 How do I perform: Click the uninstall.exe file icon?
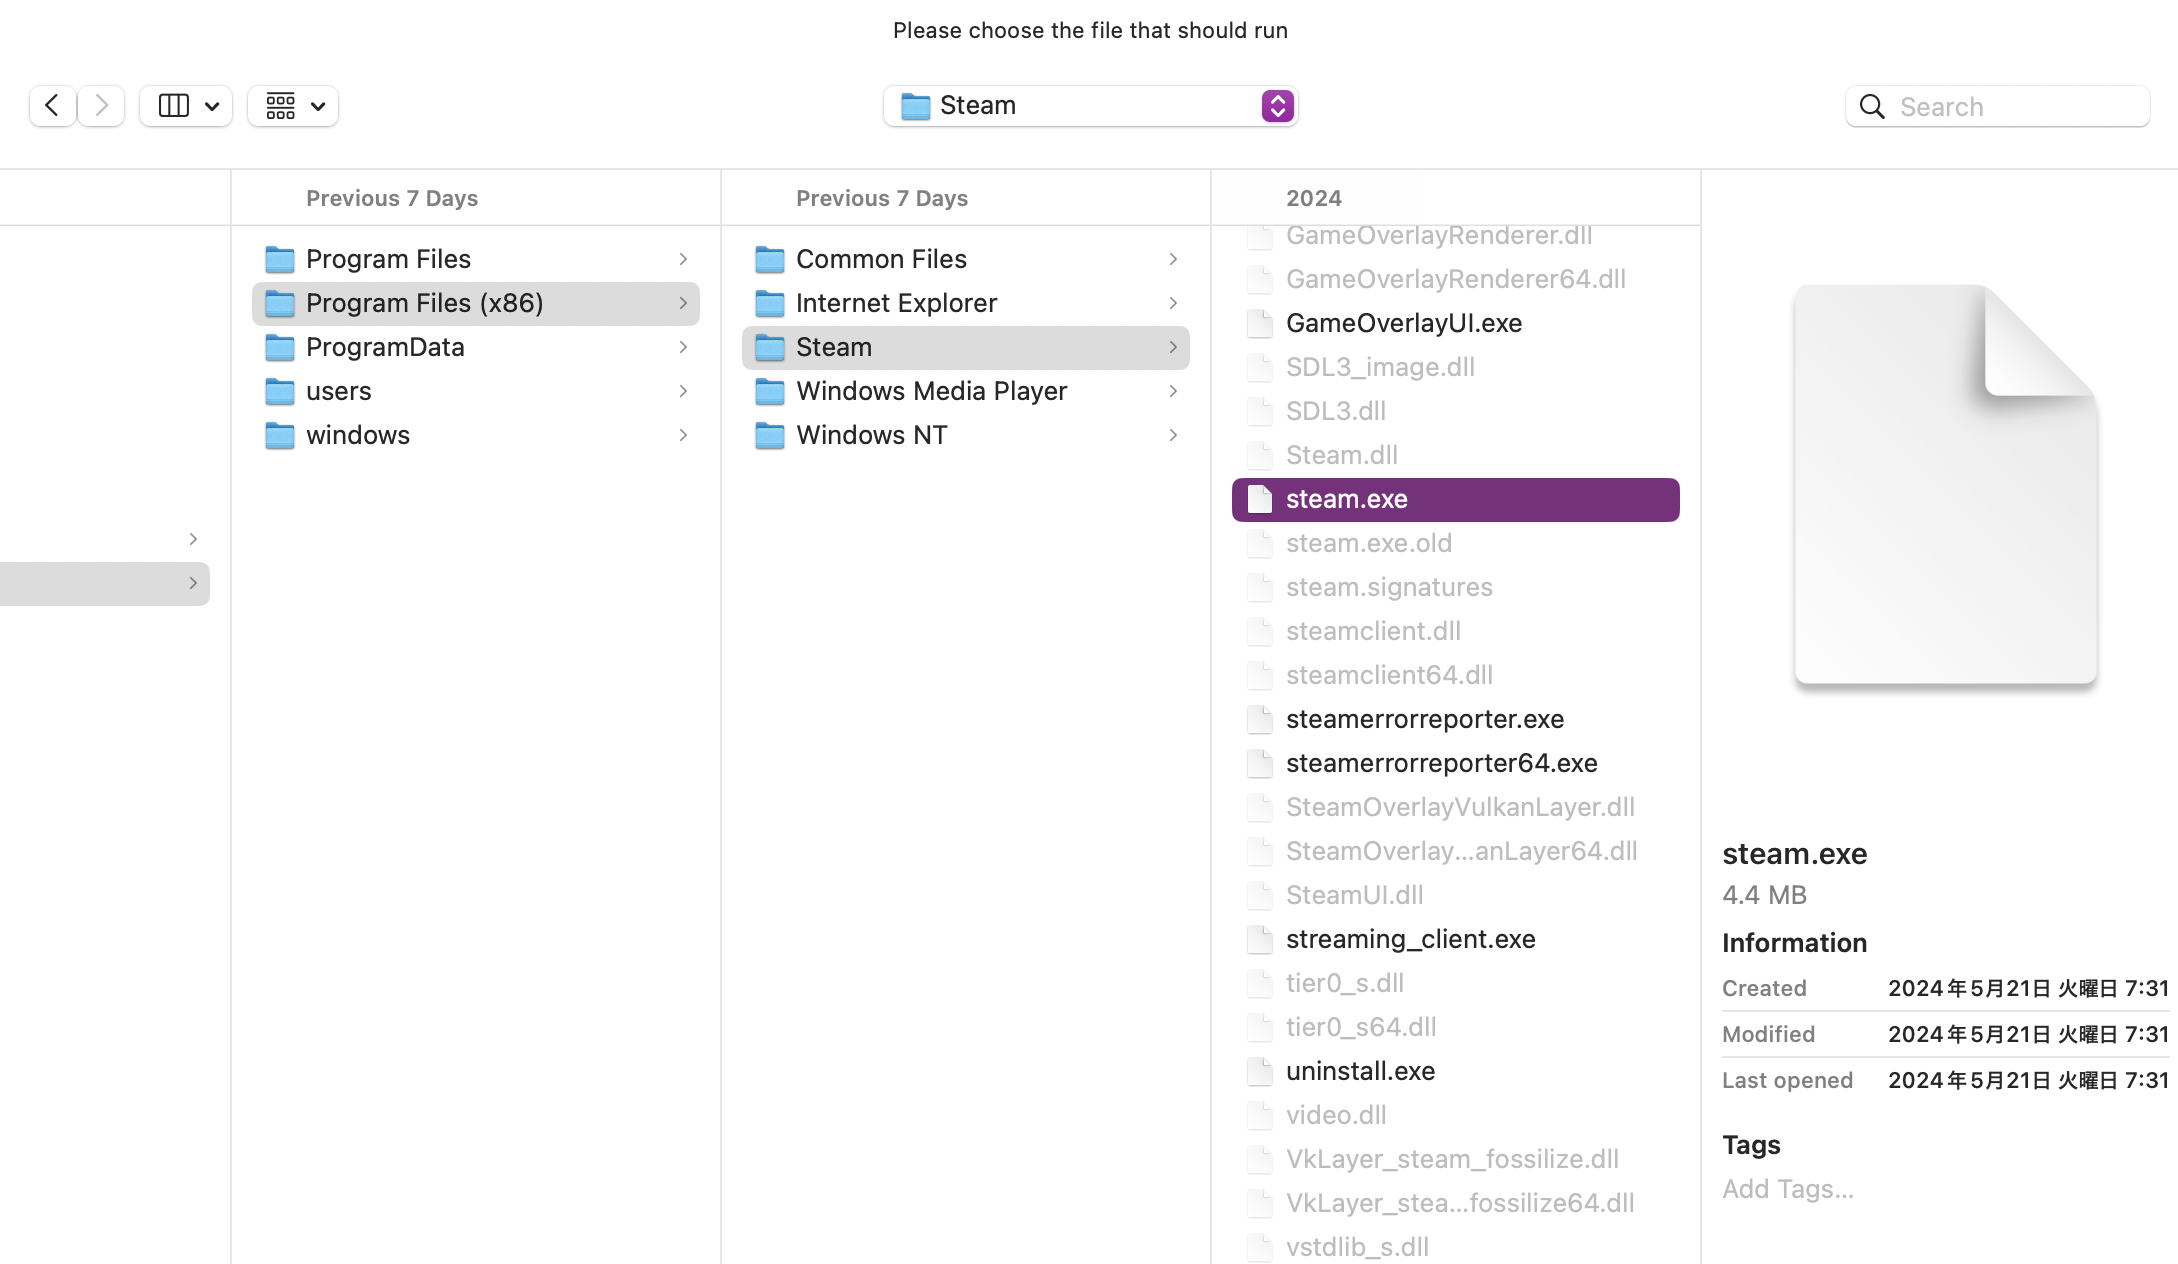click(x=1260, y=1071)
